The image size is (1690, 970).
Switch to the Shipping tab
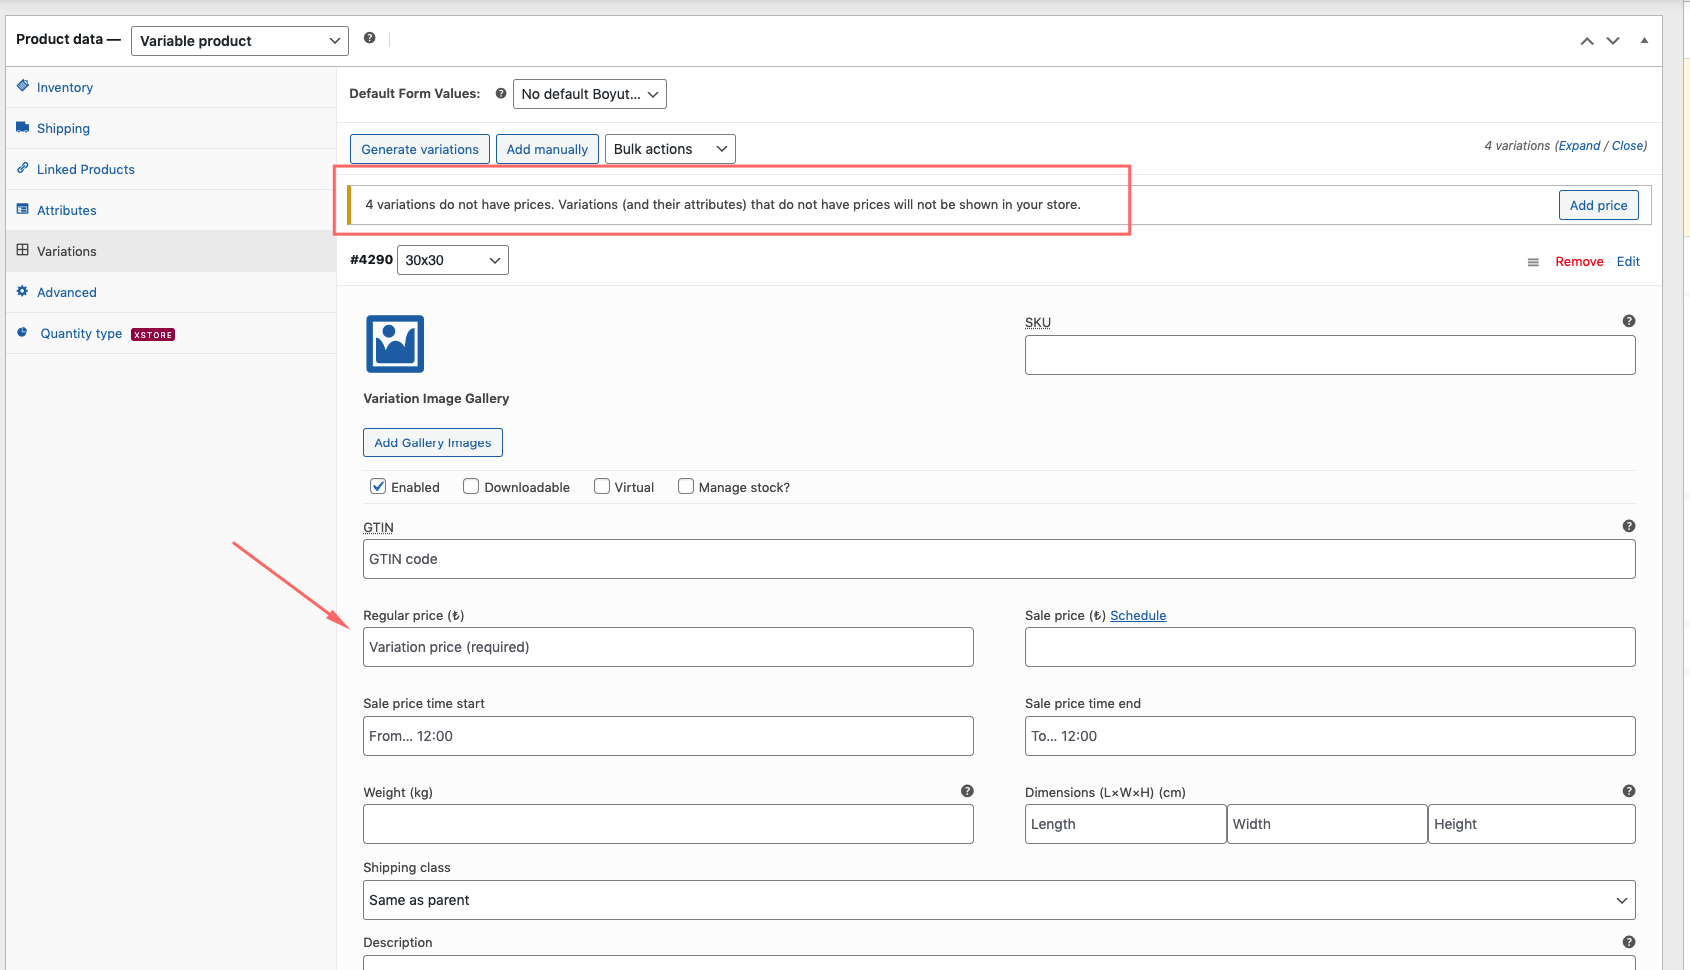coord(171,128)
